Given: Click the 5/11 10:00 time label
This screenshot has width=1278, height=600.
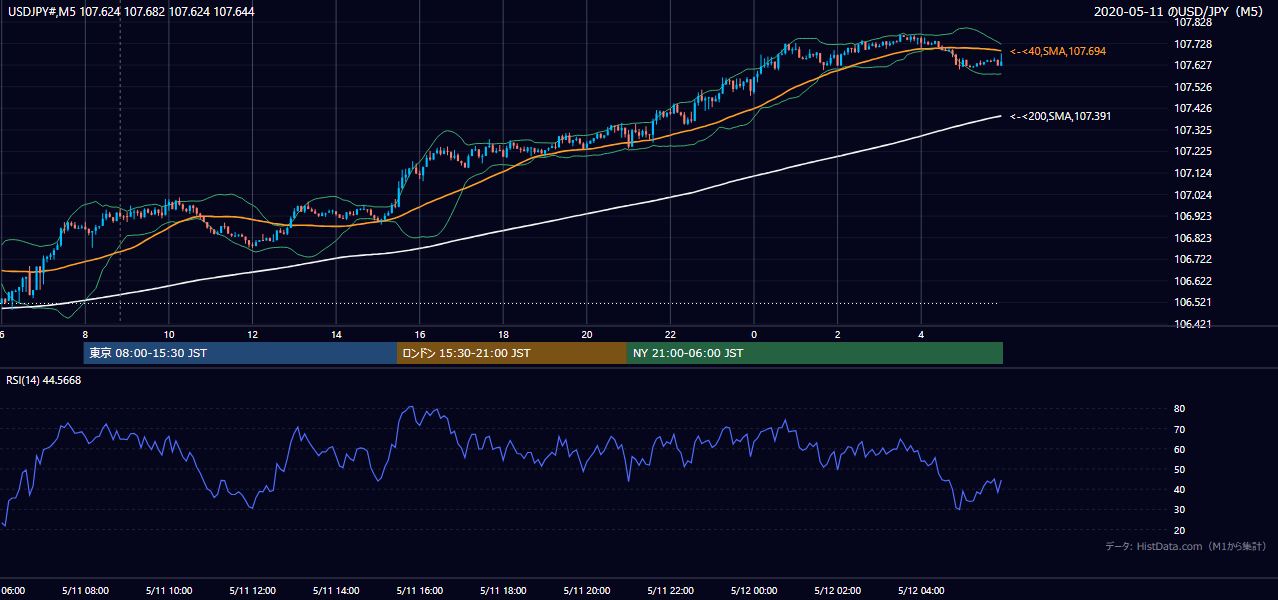Looking at the screenshot, I should coord(169,591).
